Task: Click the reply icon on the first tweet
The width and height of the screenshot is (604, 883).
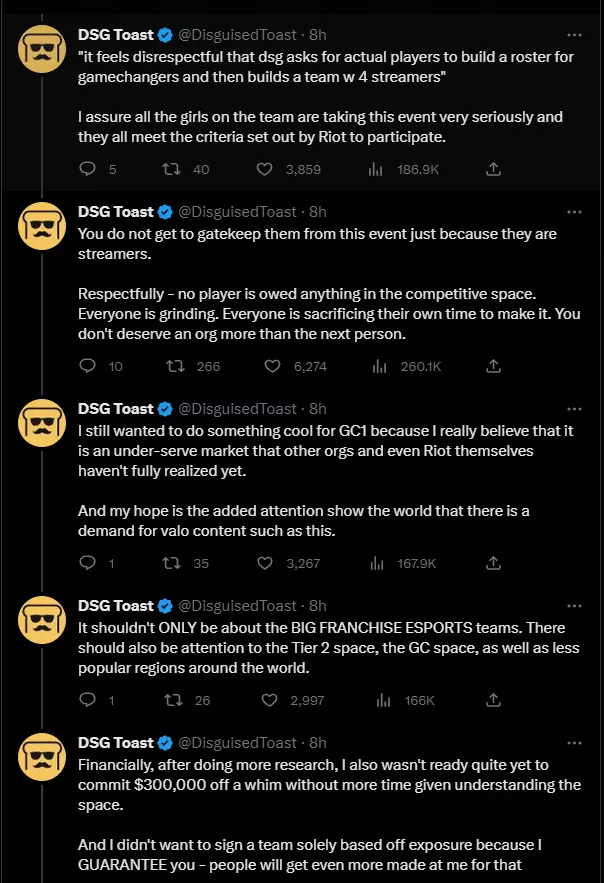Action: point(88,169)
